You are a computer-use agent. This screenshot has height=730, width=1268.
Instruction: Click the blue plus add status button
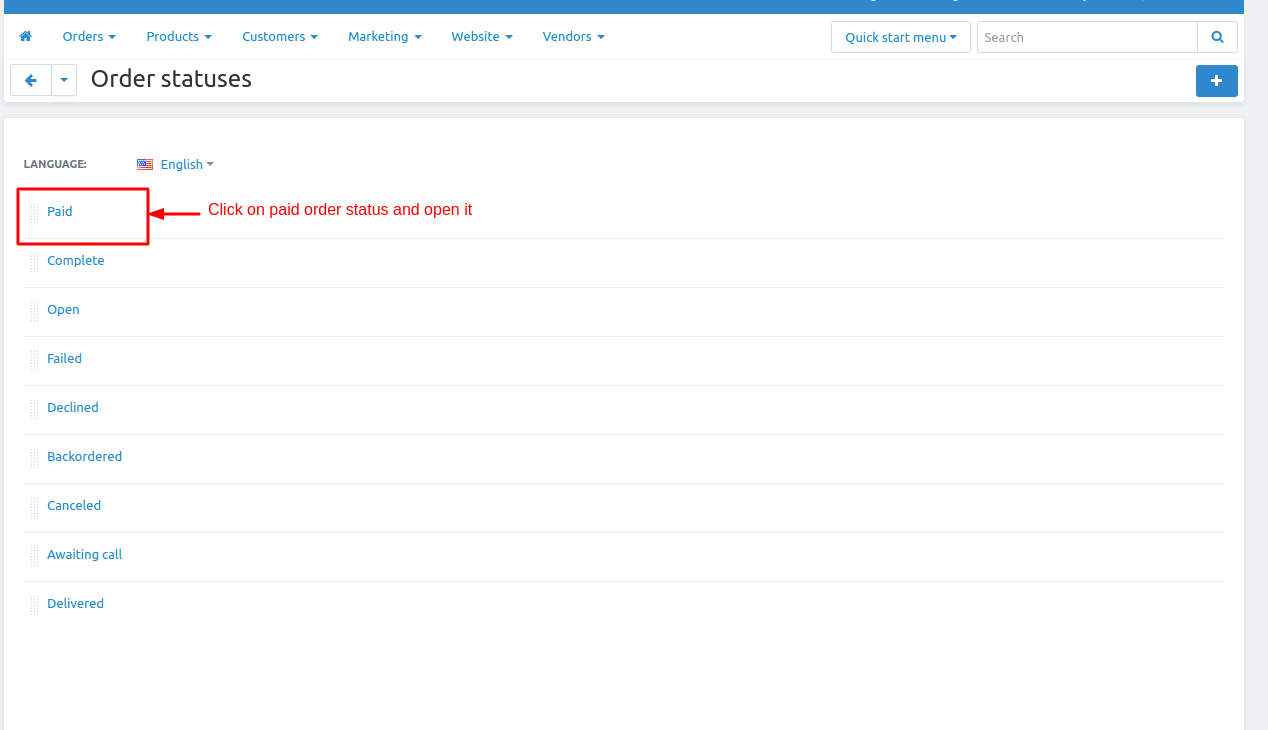point(1216,81)
